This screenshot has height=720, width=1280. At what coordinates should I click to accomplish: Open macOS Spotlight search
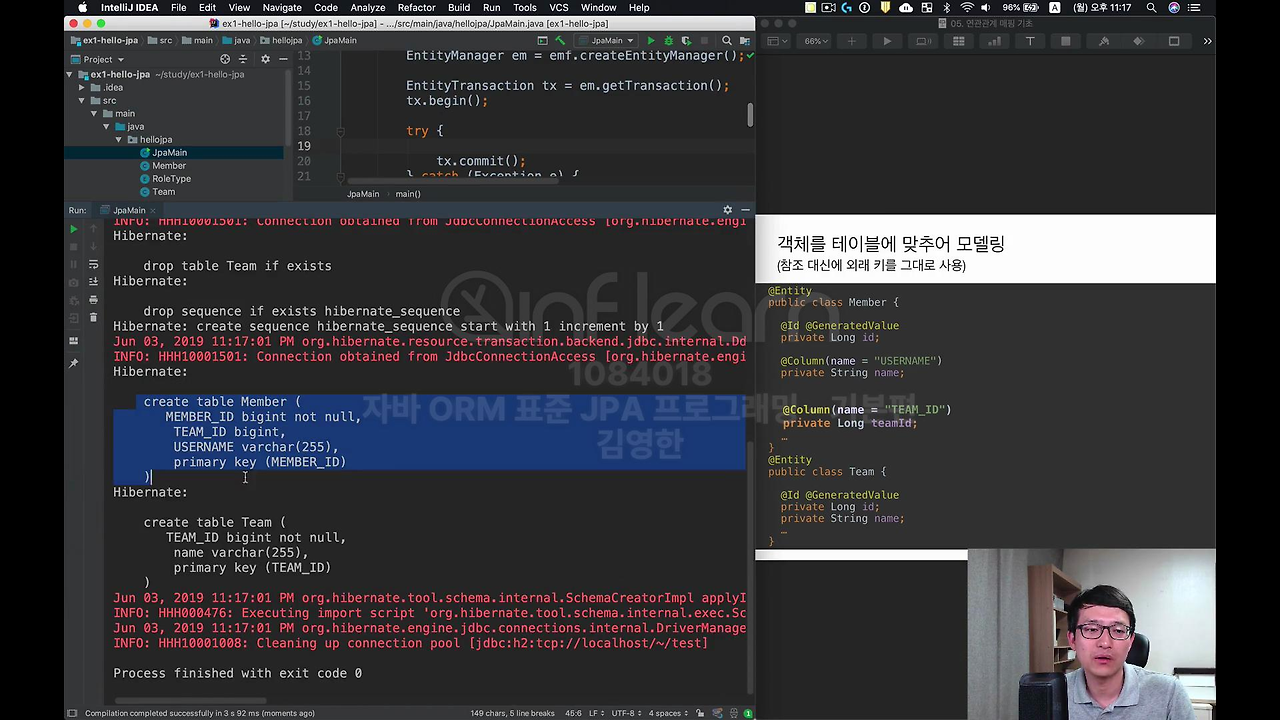point(1152,7)
